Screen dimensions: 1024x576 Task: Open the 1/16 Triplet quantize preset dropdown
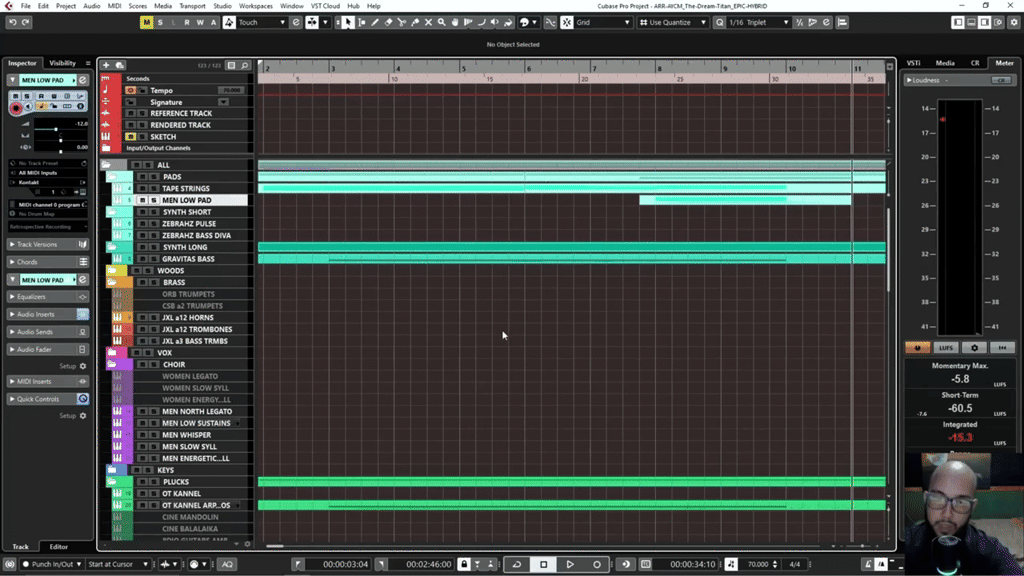(759, 22)
